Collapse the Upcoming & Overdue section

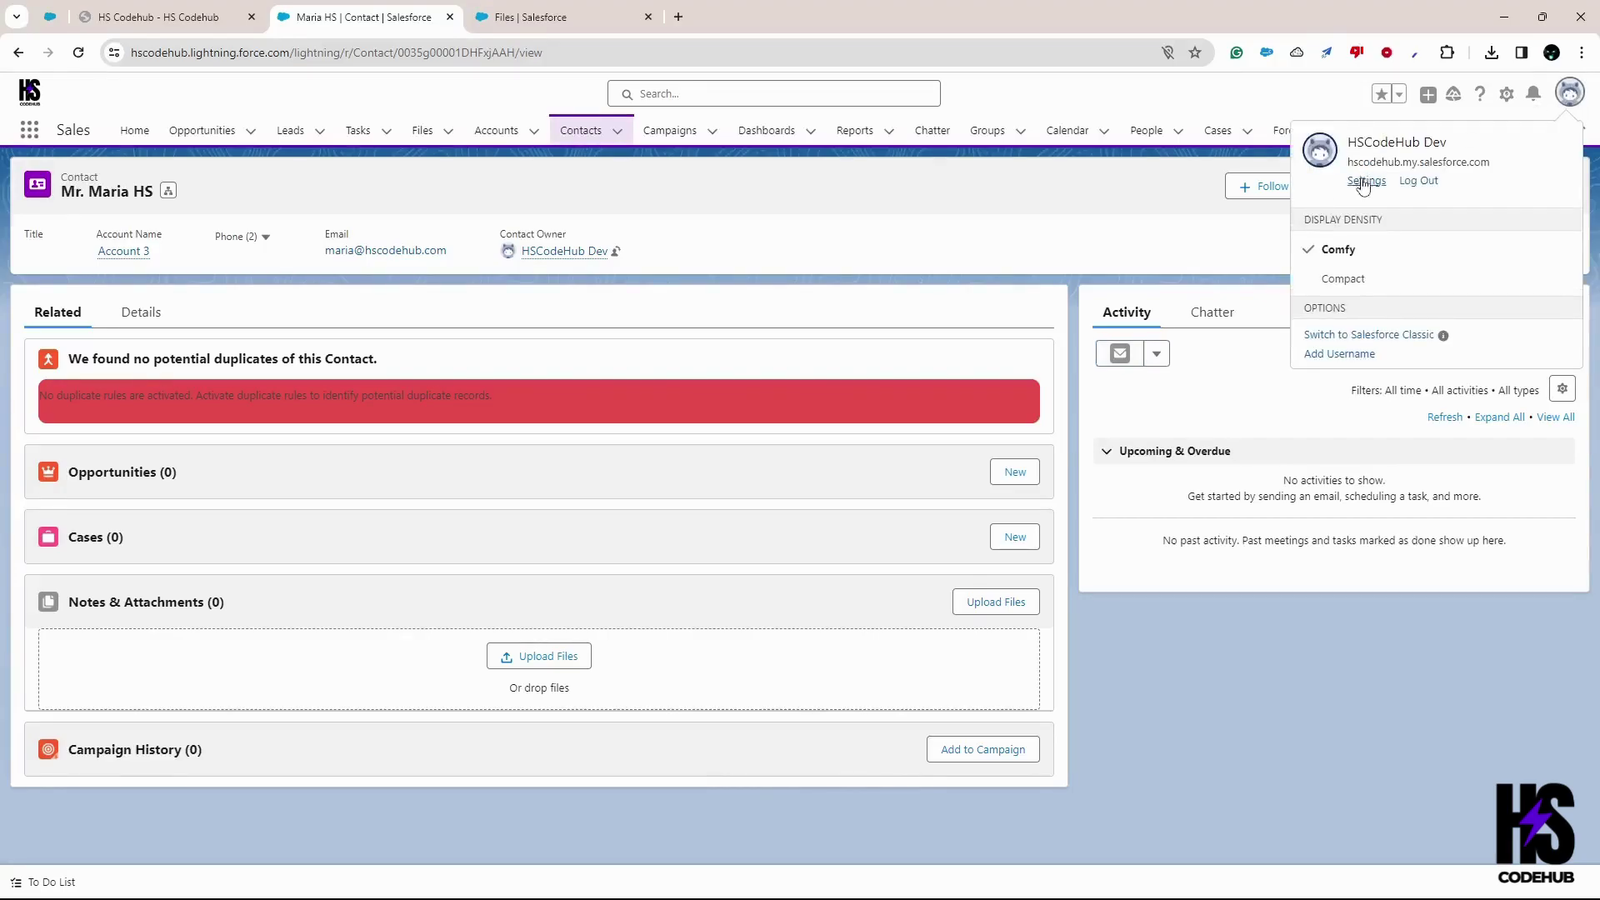pos(1106,451)
